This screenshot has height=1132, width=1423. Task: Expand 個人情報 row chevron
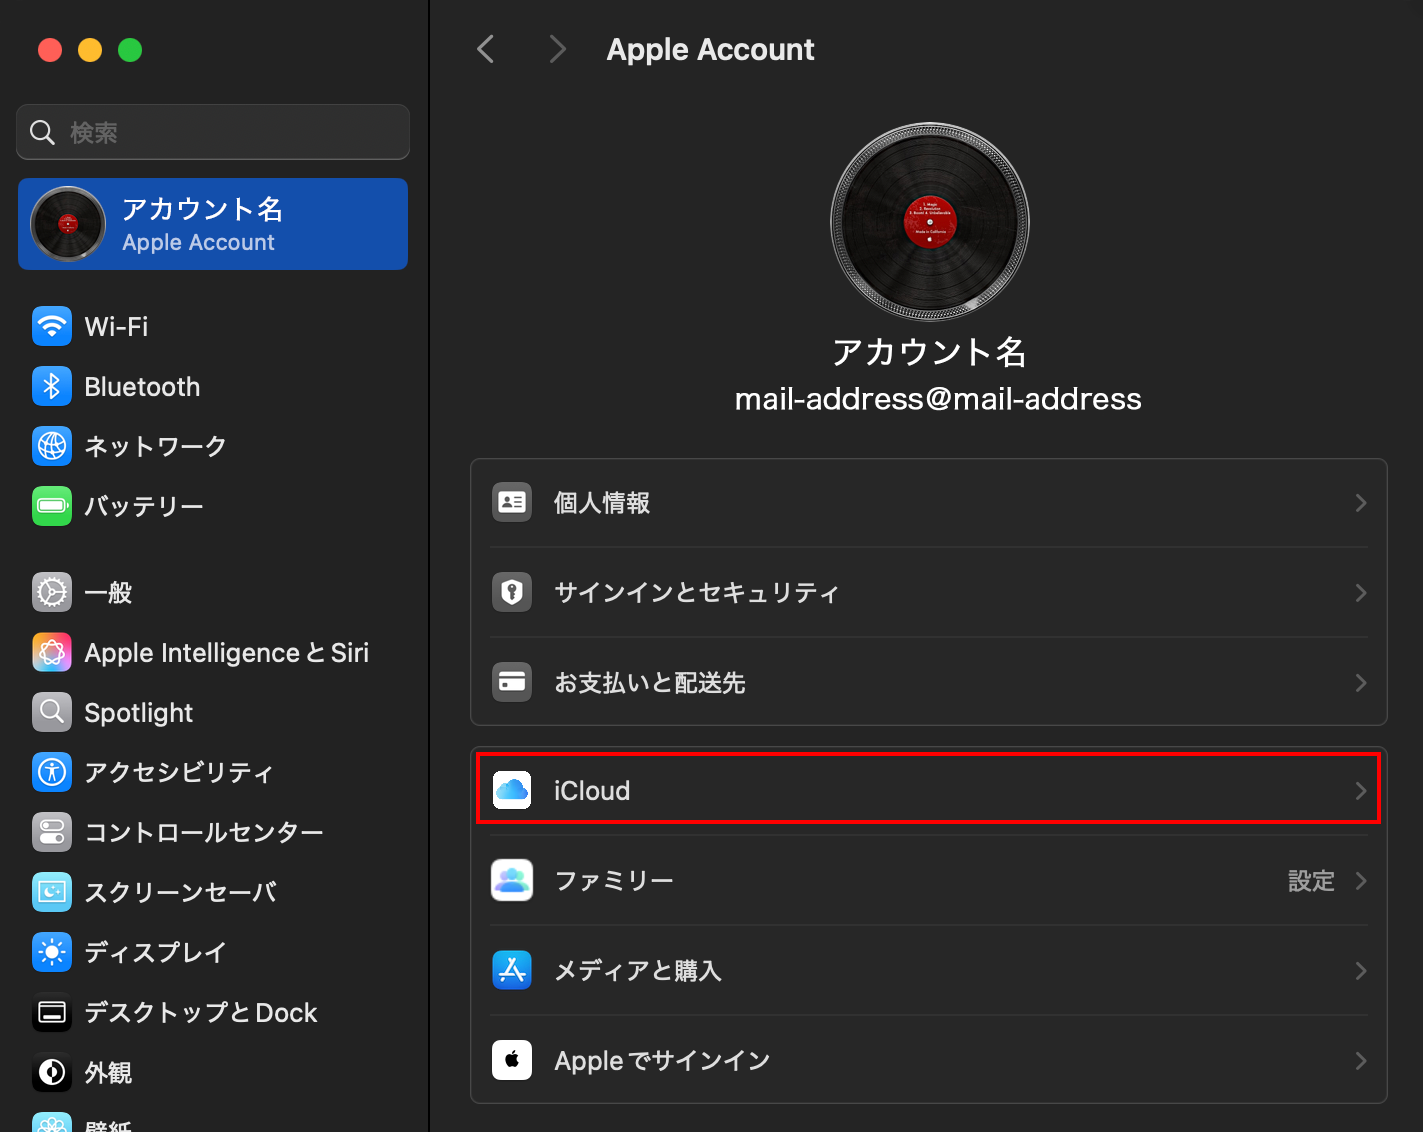point(1360,503)
